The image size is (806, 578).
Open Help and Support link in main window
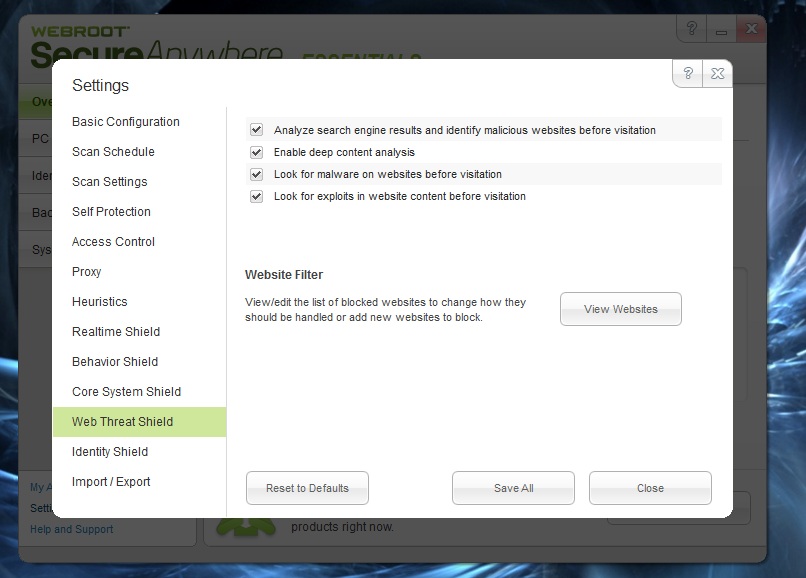coord(71,529)
